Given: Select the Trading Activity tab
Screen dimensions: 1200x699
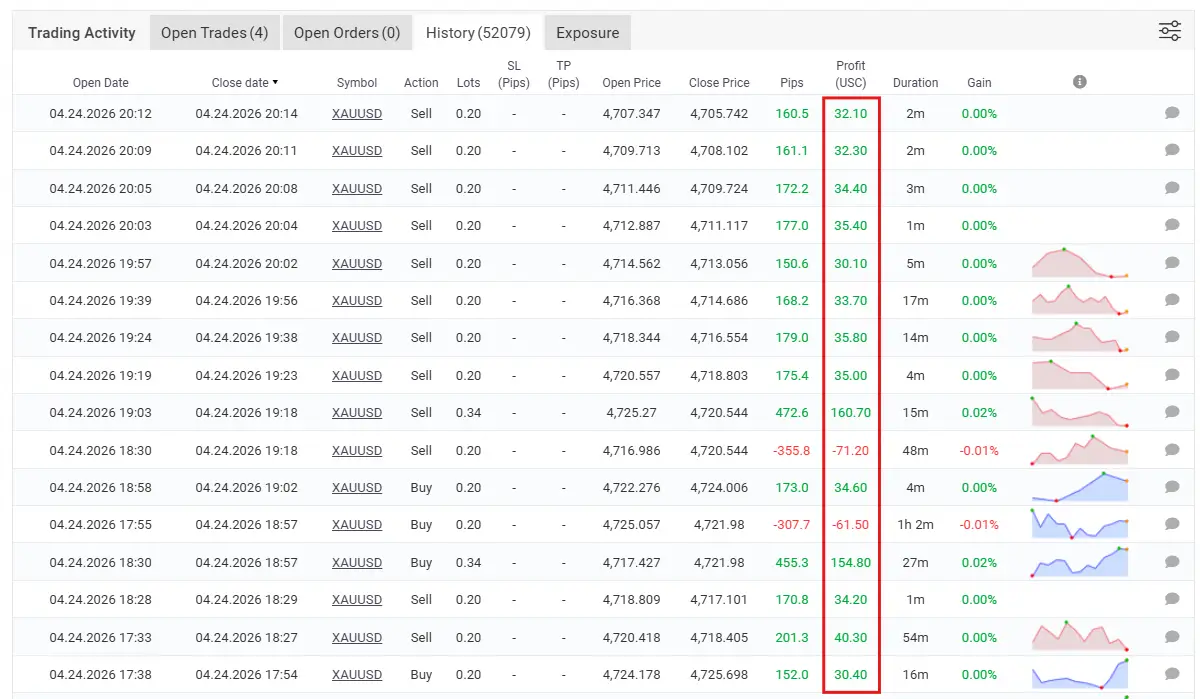Looking at the screenshot, I should [x=82, y=33].
